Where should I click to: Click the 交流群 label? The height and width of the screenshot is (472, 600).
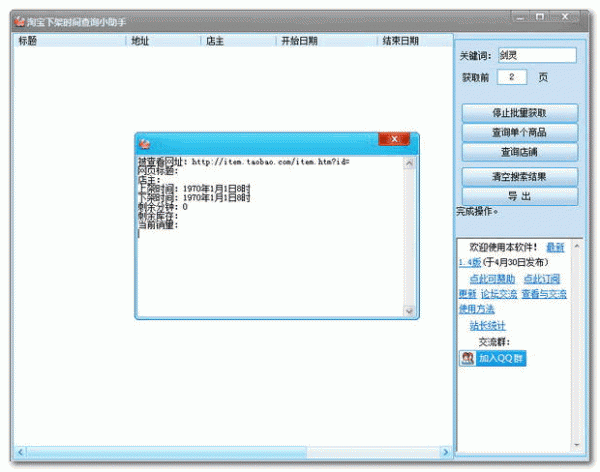[x=494, y=342]
